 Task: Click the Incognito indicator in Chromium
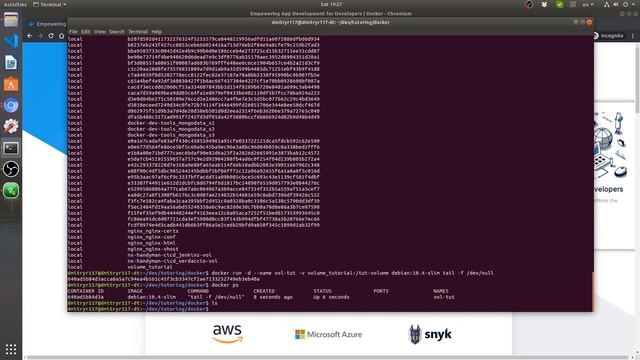[x=608, y=36]
